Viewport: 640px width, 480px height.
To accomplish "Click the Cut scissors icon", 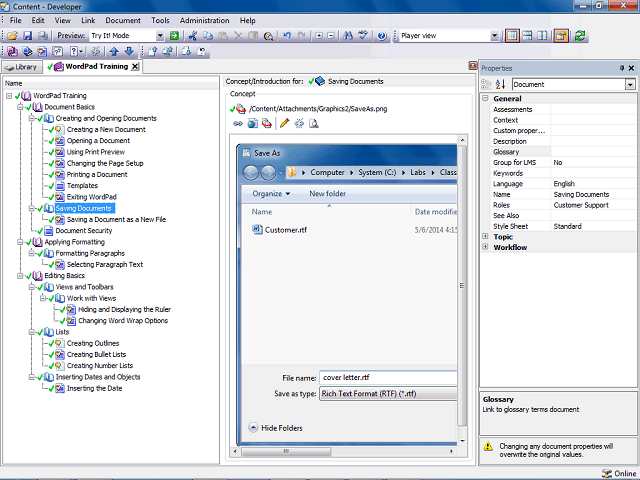I will (x=193, y=36).
